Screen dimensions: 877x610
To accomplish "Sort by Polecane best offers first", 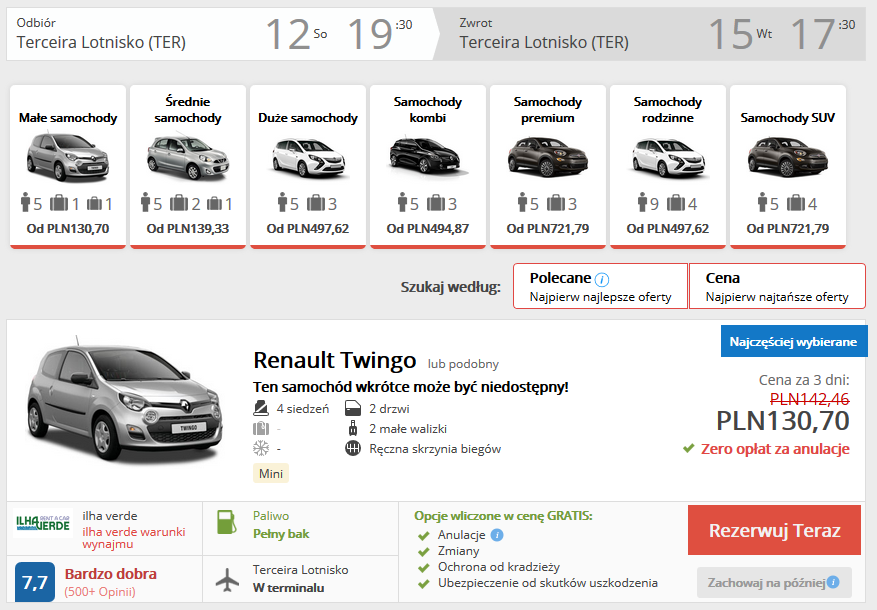I will pyautogui.click(x=601, y=286).
